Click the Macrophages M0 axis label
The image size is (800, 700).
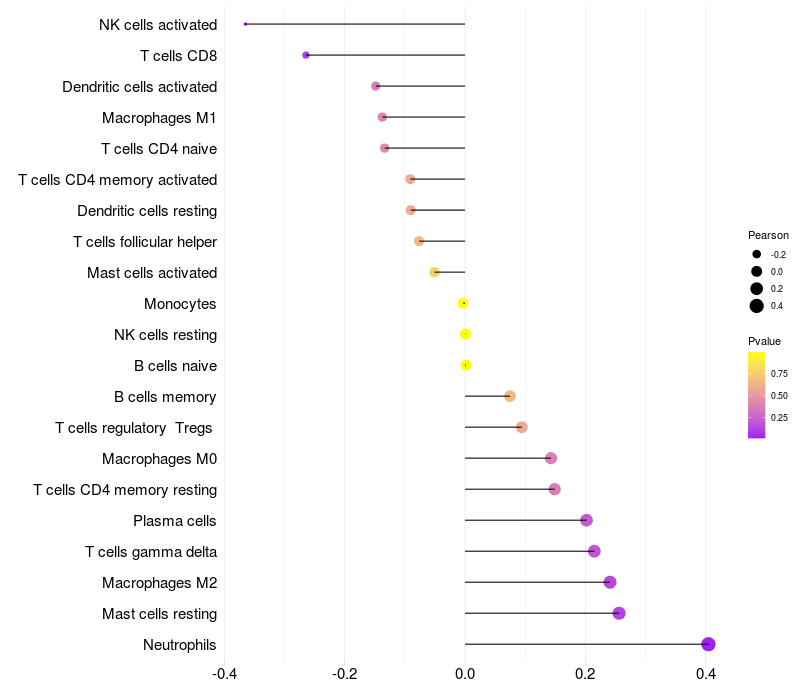click(x=159, y=459)
